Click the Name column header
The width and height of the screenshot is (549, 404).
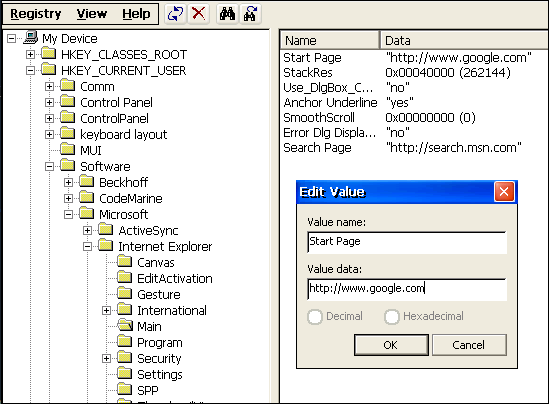[x=330, y=40]
